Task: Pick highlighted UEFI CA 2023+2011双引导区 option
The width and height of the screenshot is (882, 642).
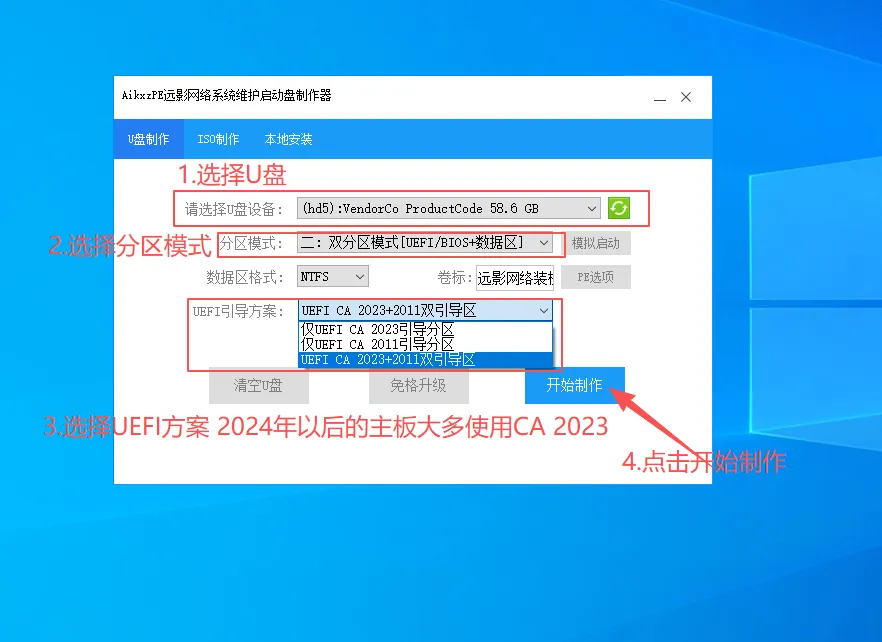Action: point(425,360)
